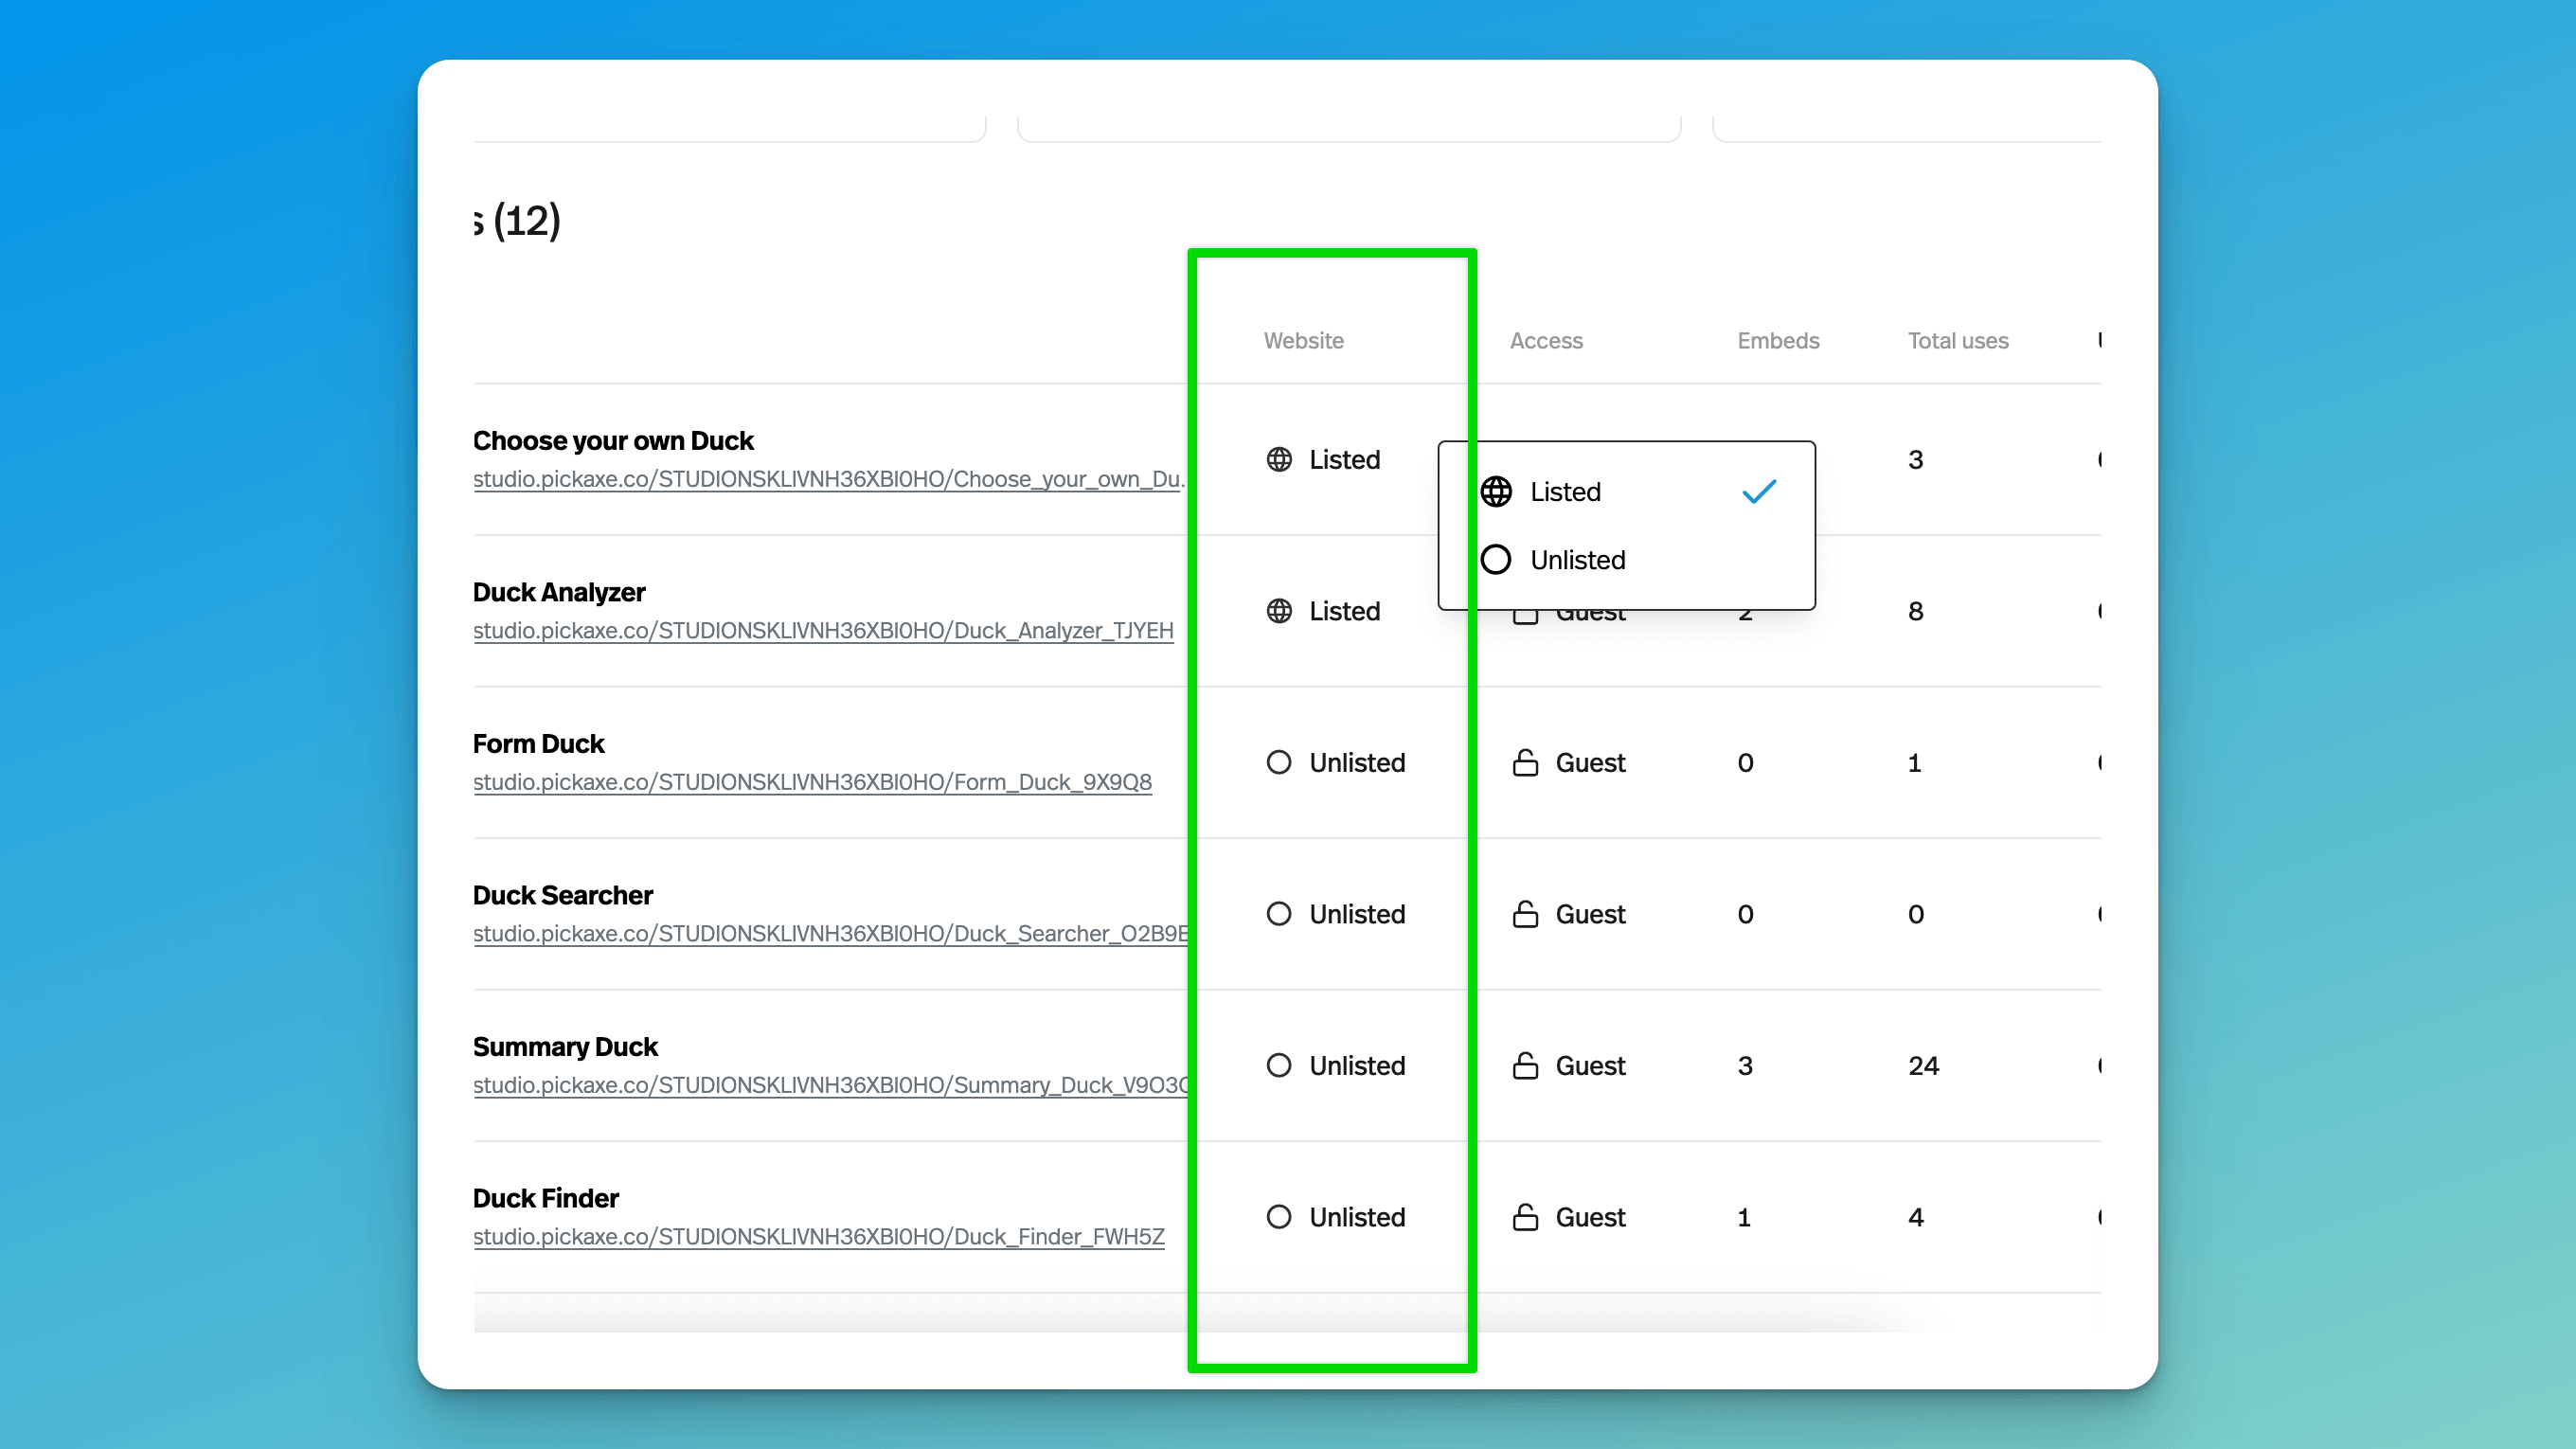This screenshot has height=1449, width=2576.
Task: Open Unlisted status dropdown for Duck Searcher
Action: [x=1356, y=914]
